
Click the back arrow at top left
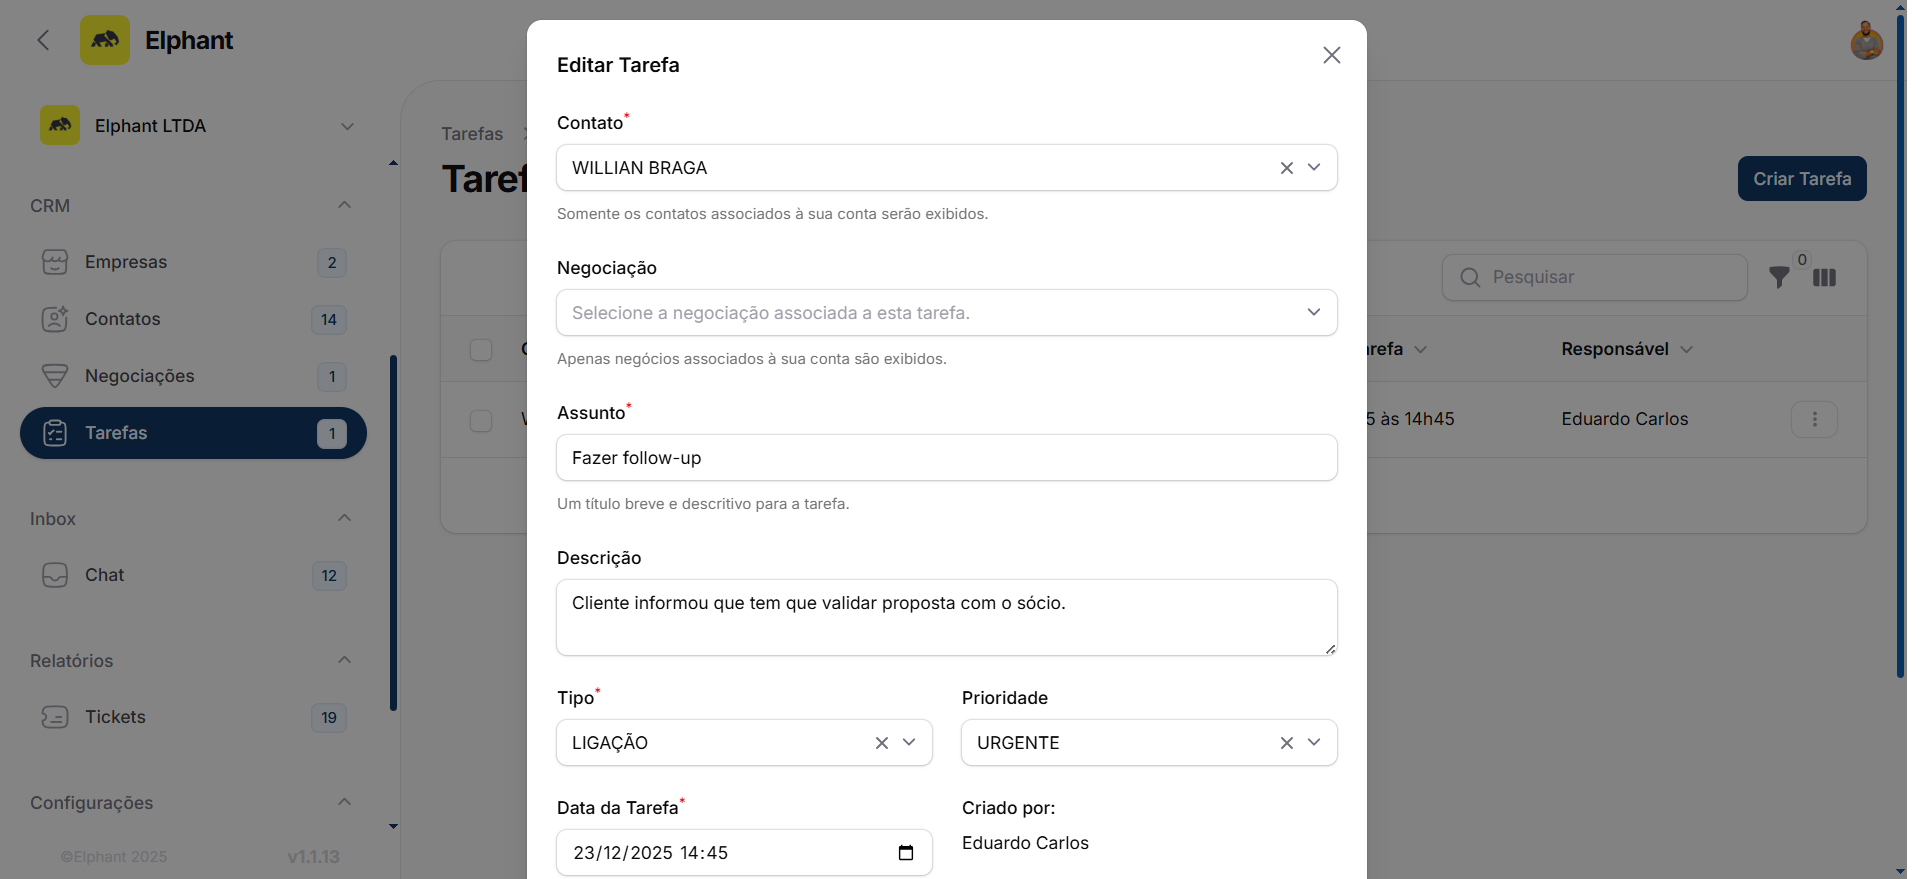pyautogui.click(x=43, y=40)
